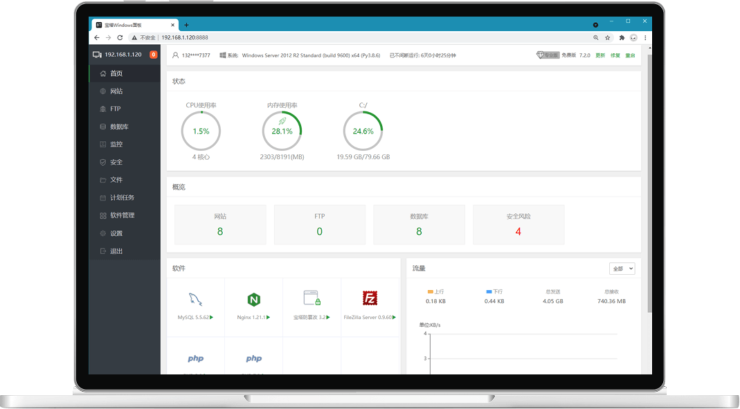Screen dimensions: 740x409
Task: Click the 总发送 value 4.05 GB
Action: pyautogui.click(x=553, y=301)
